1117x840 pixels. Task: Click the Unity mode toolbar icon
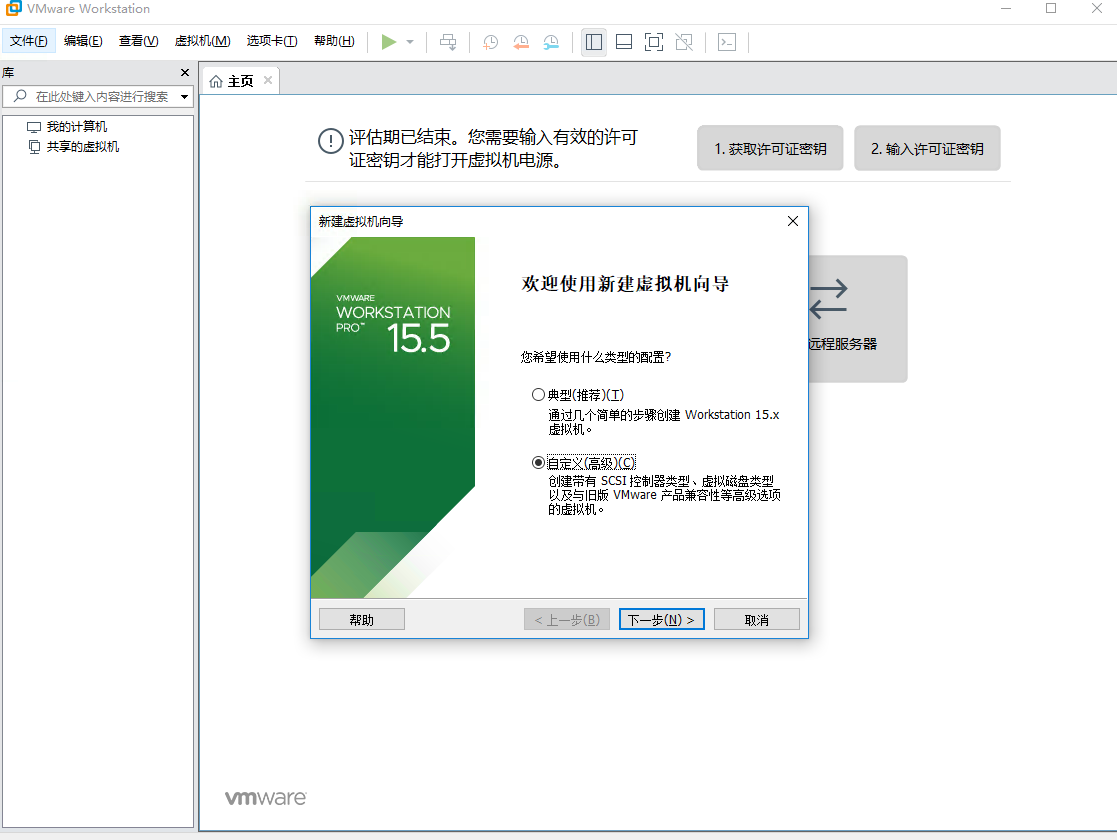pyautogui.click(x=684, y=42)
